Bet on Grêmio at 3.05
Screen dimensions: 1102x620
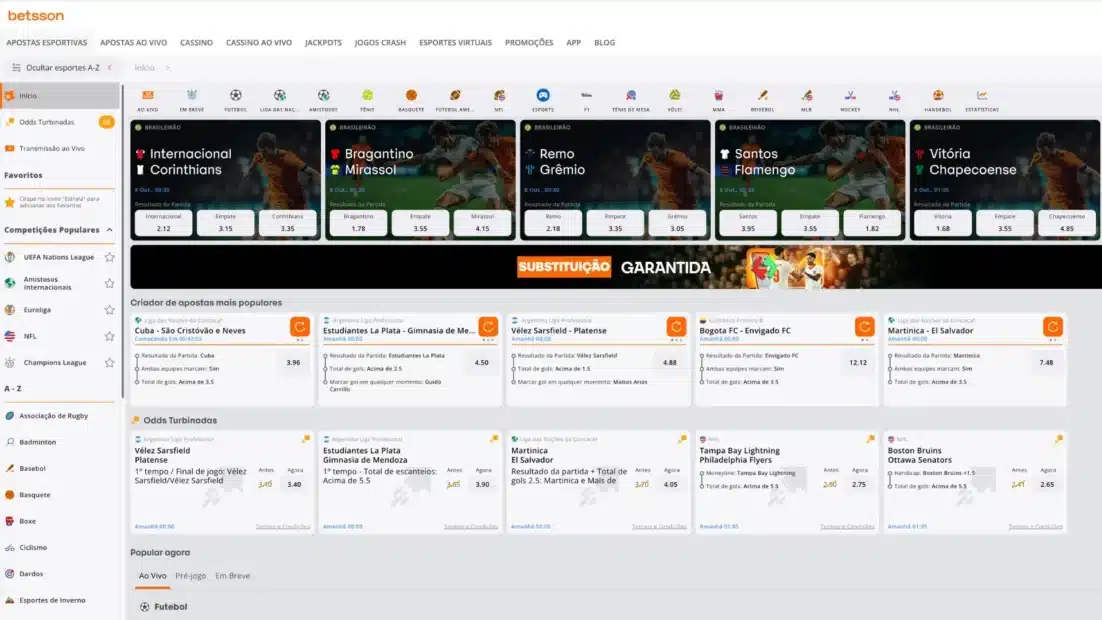(x=677, y=223)
